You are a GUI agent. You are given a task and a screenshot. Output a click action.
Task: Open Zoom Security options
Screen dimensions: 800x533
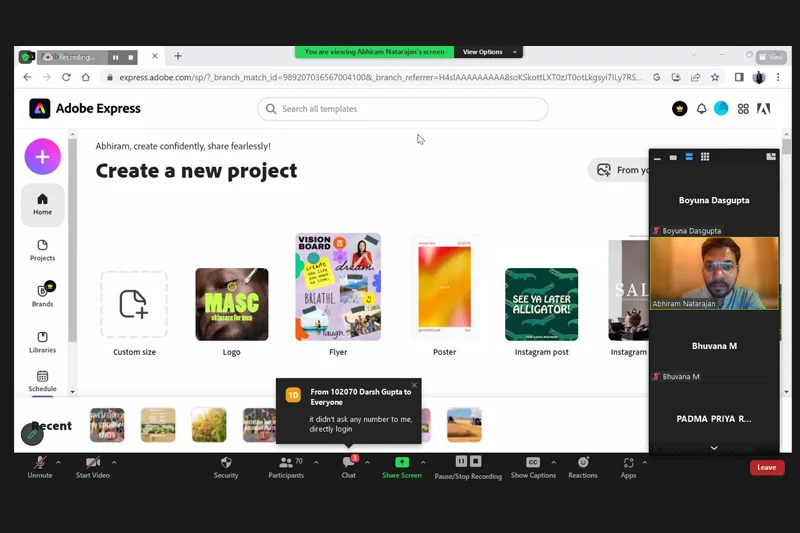coord(226,468)
